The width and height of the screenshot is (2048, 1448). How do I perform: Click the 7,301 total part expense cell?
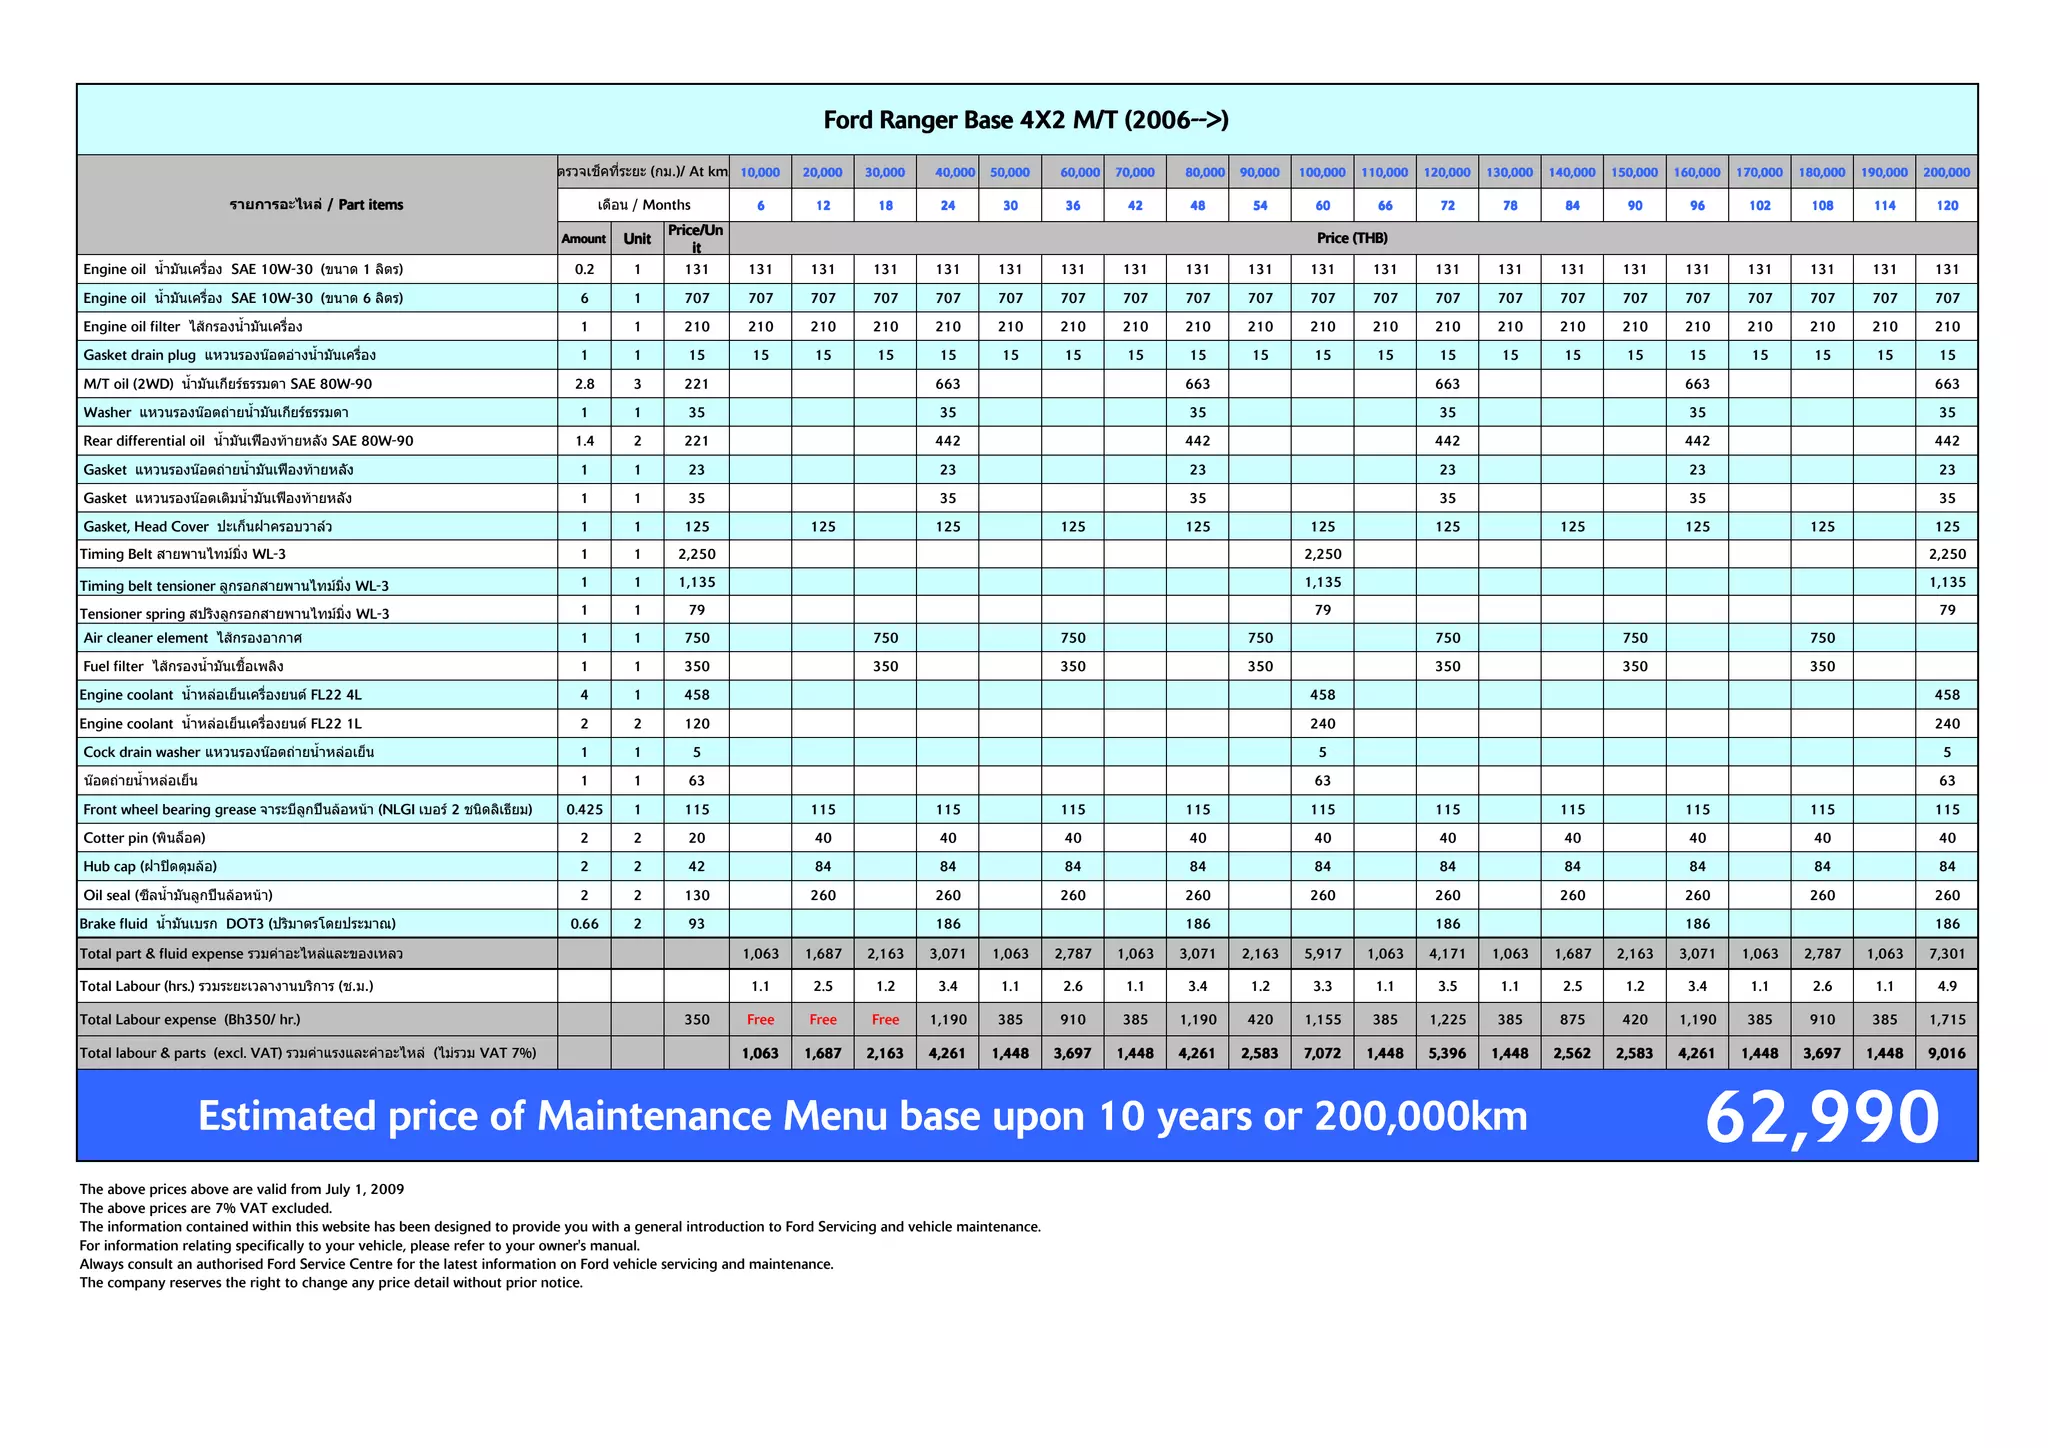click(x=1946, y=954)
